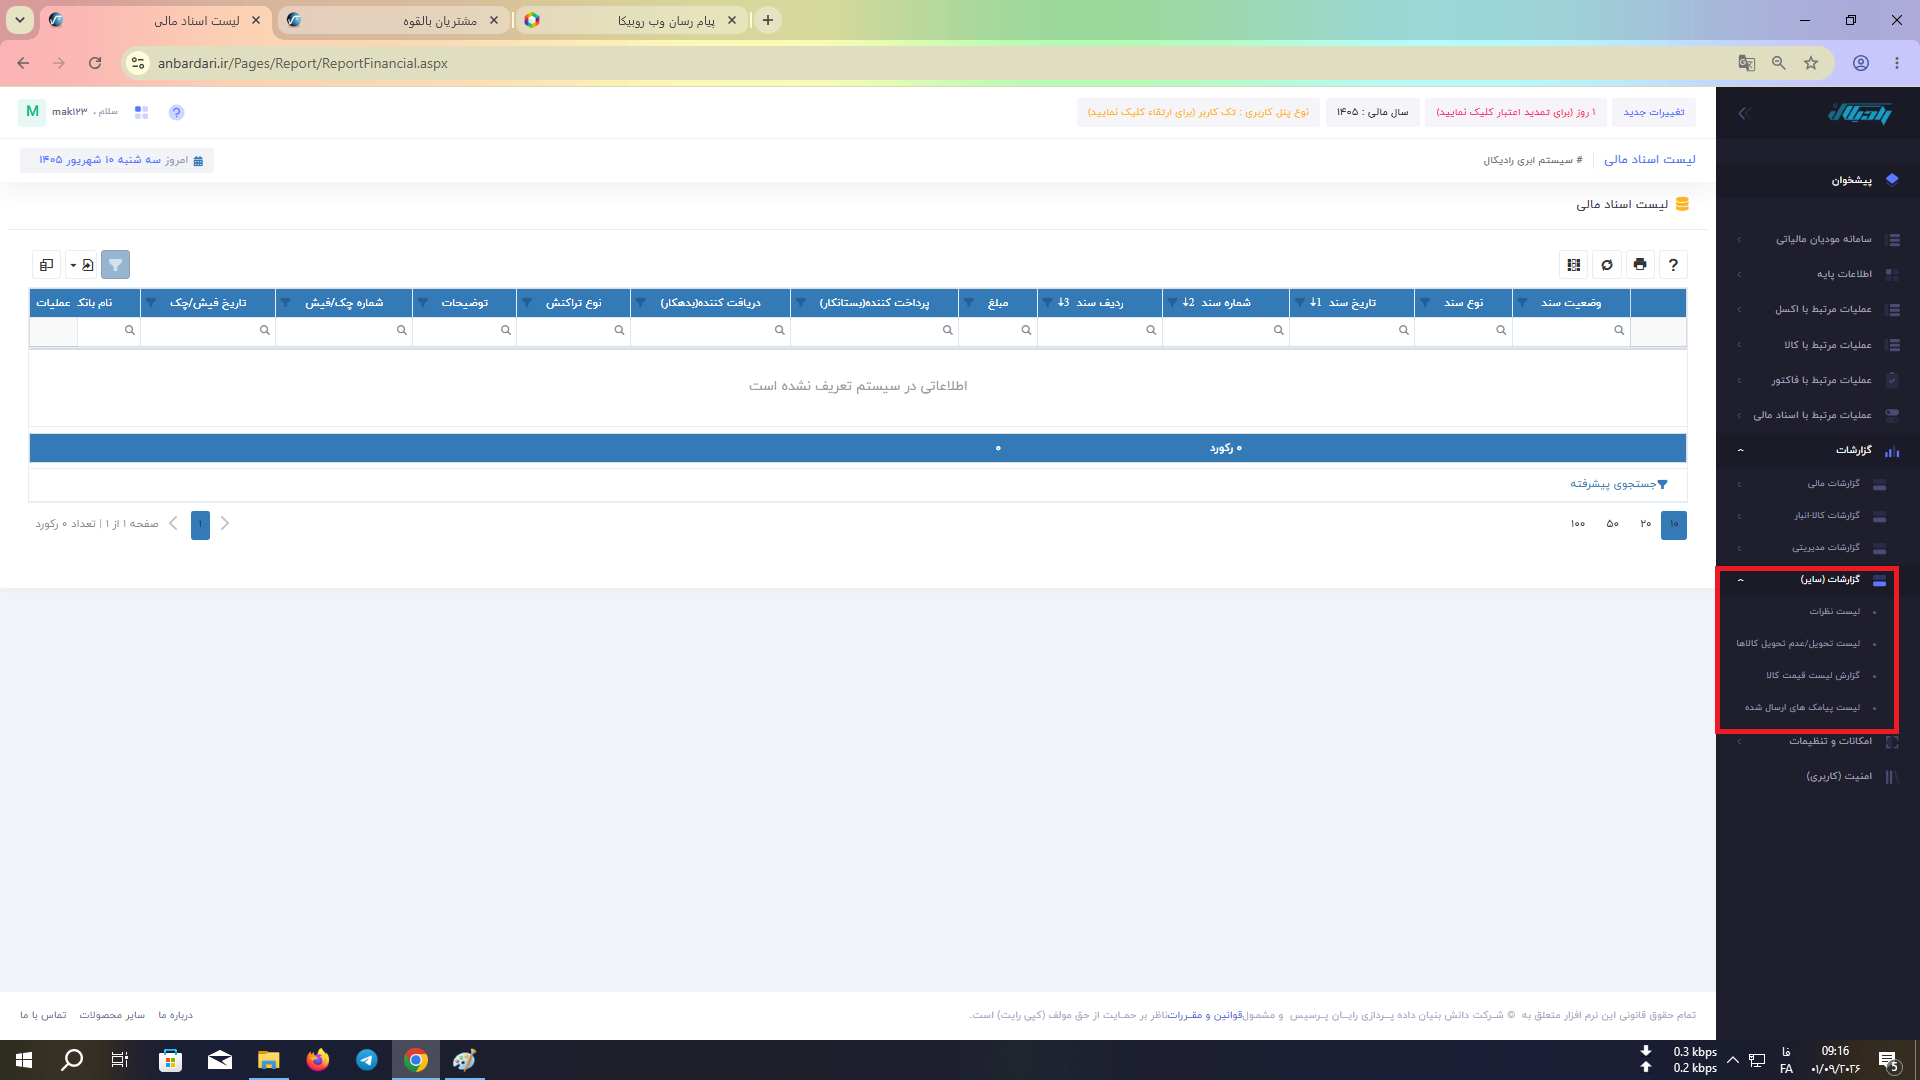Collapse the sidebar with double-chevron icon

click(x=1743, y=114)
